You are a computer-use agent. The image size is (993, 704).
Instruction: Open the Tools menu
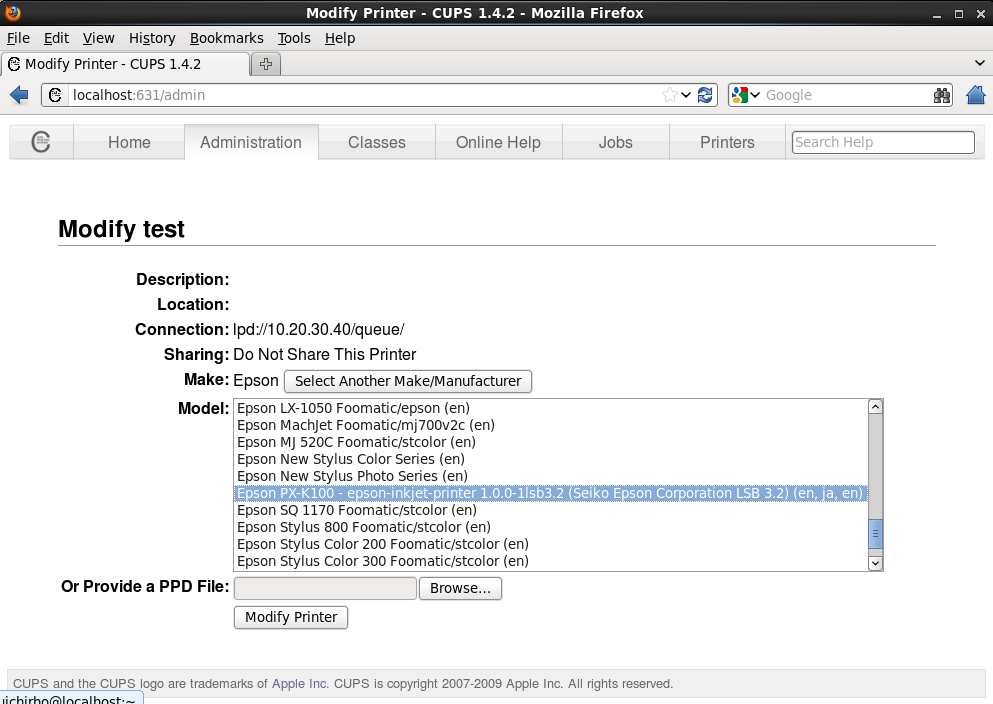(x=294, y=38)
